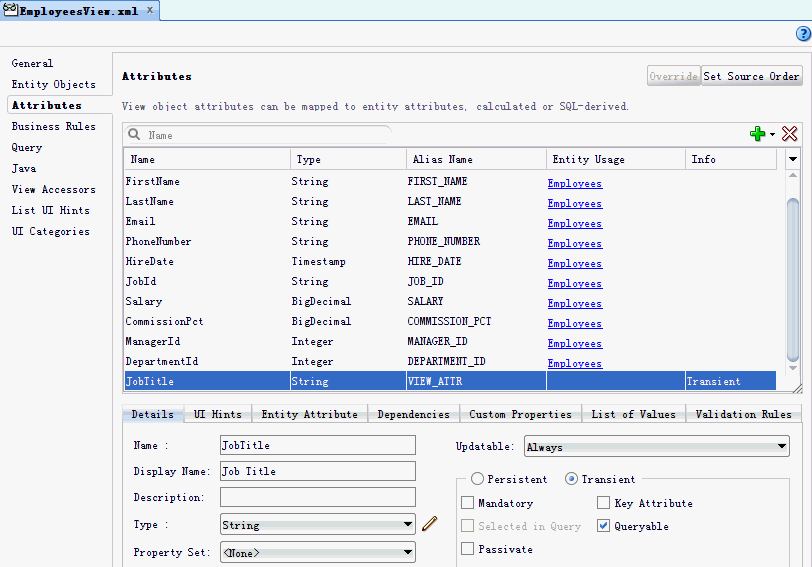
Task: Close the EmployeesView.xml tab
Action: 149,10
